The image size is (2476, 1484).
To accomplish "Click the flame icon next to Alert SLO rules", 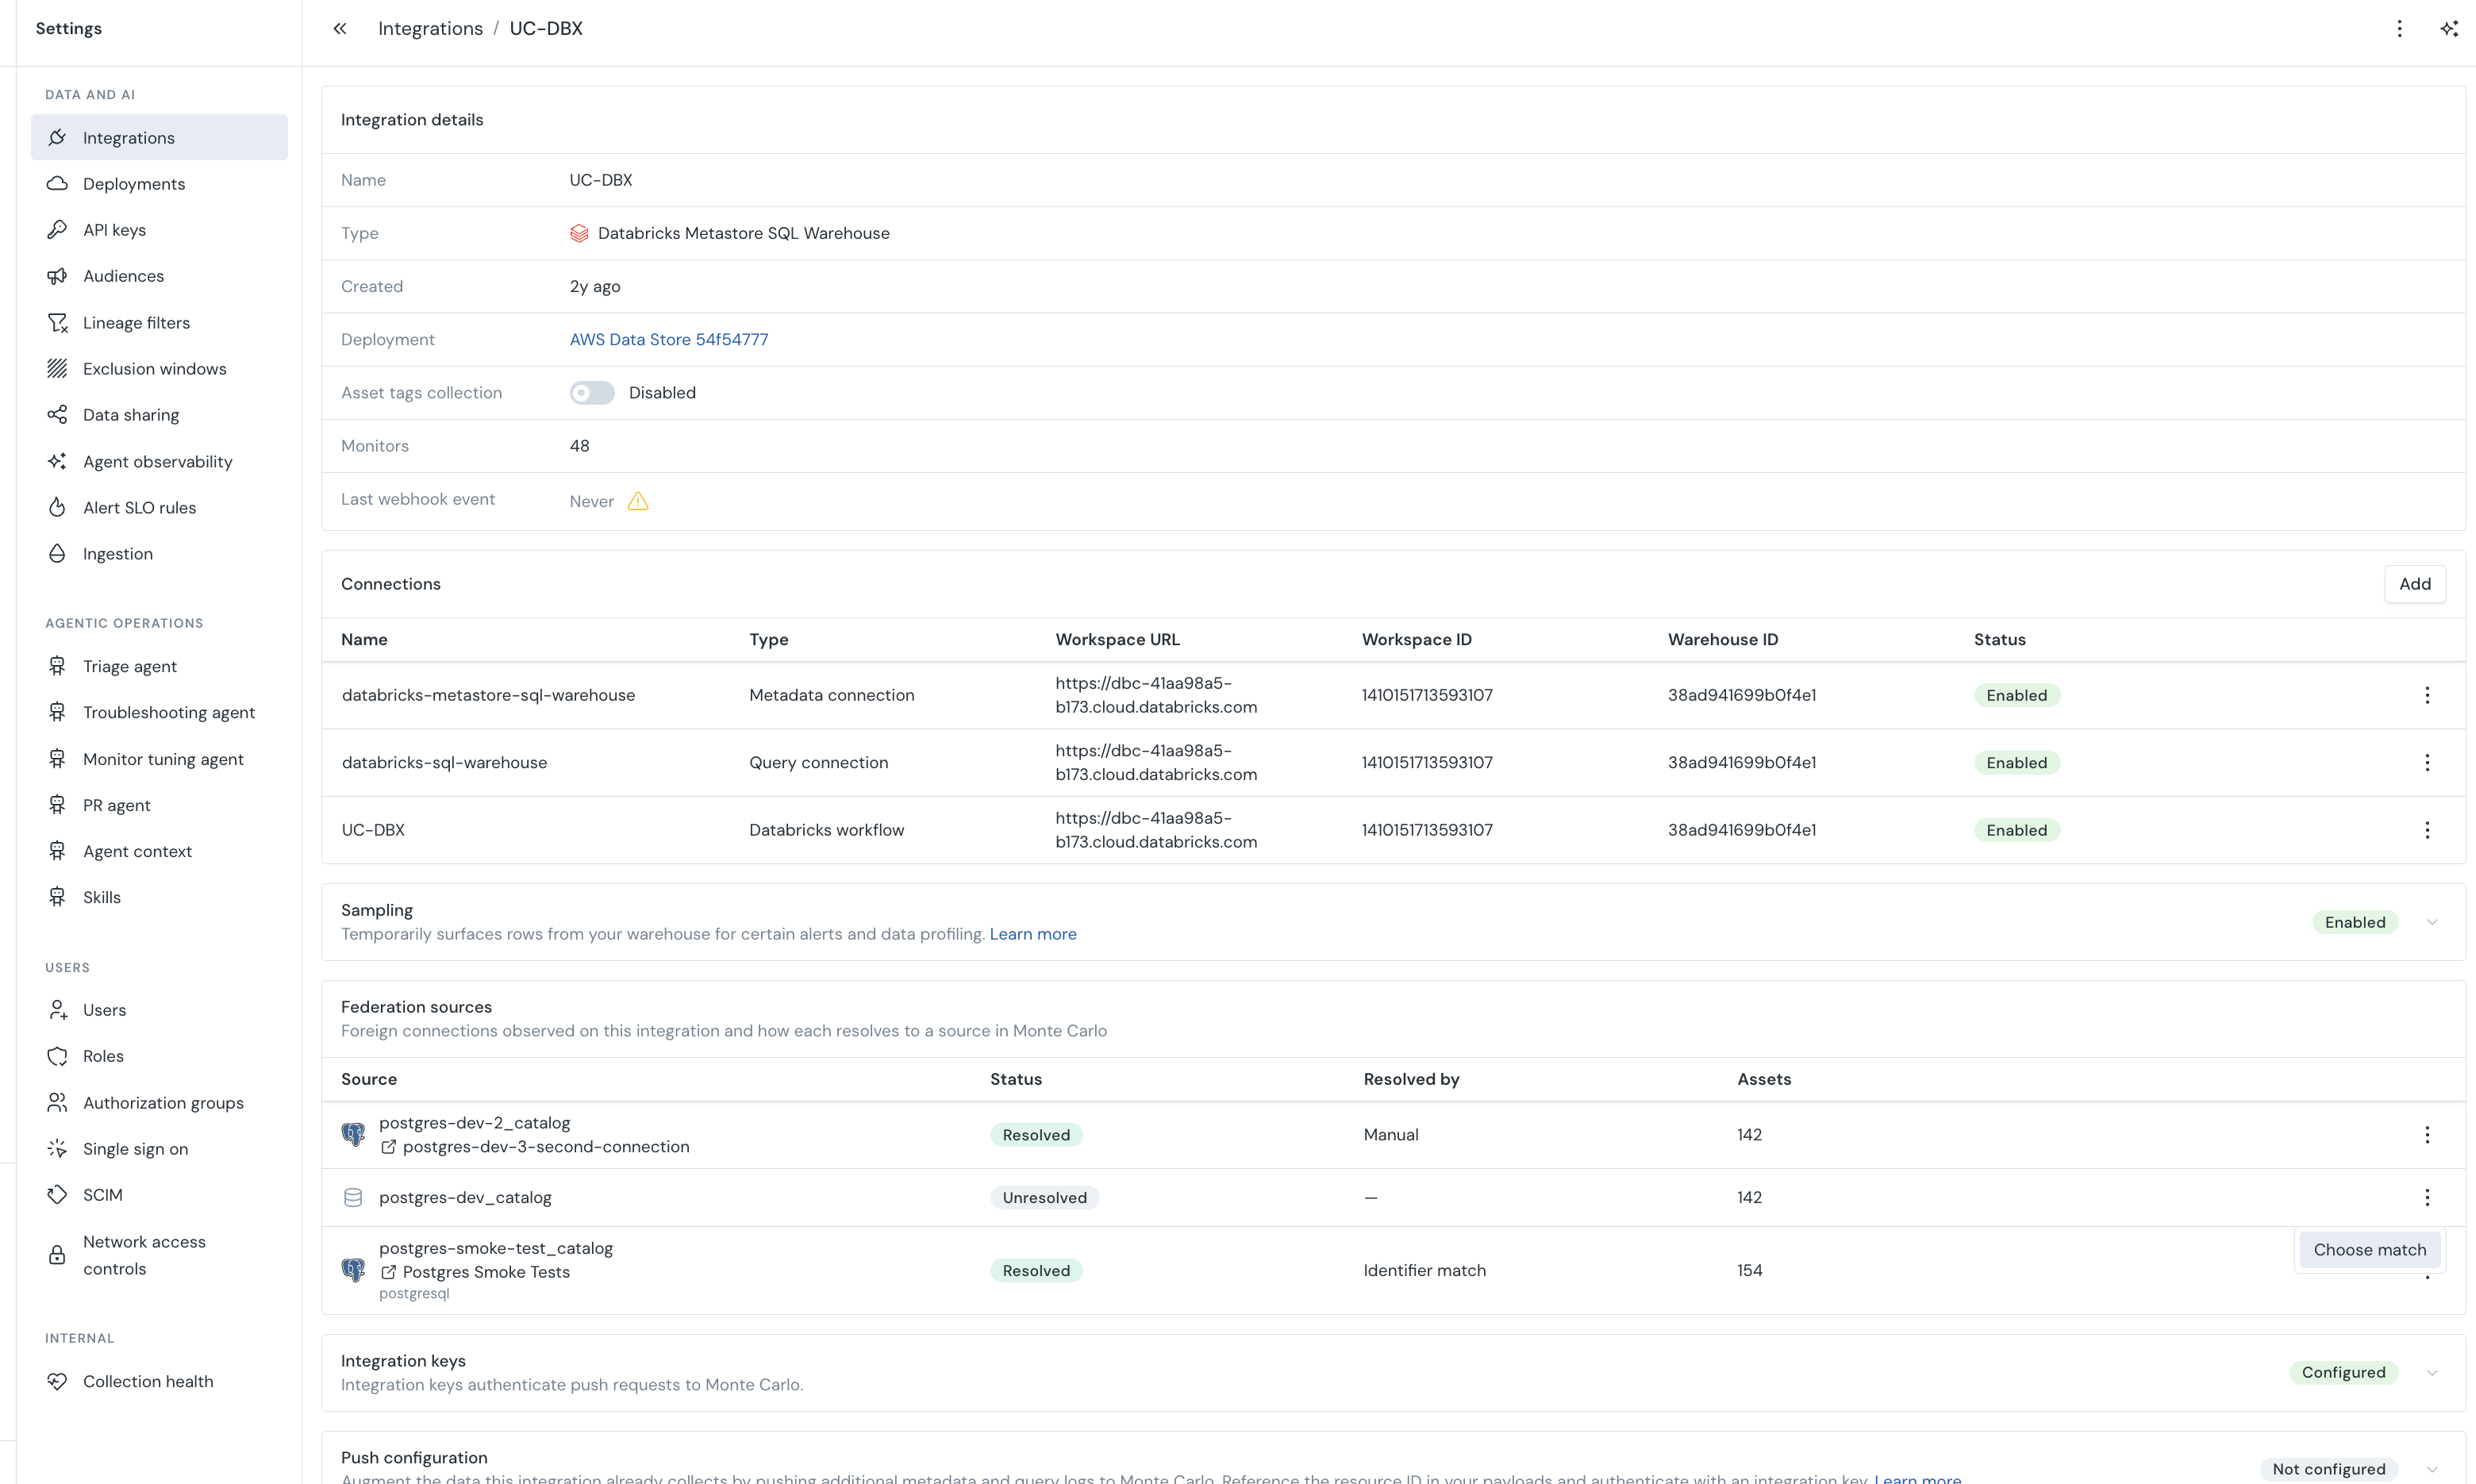I will pyautogui.click(x=57, y=508).
